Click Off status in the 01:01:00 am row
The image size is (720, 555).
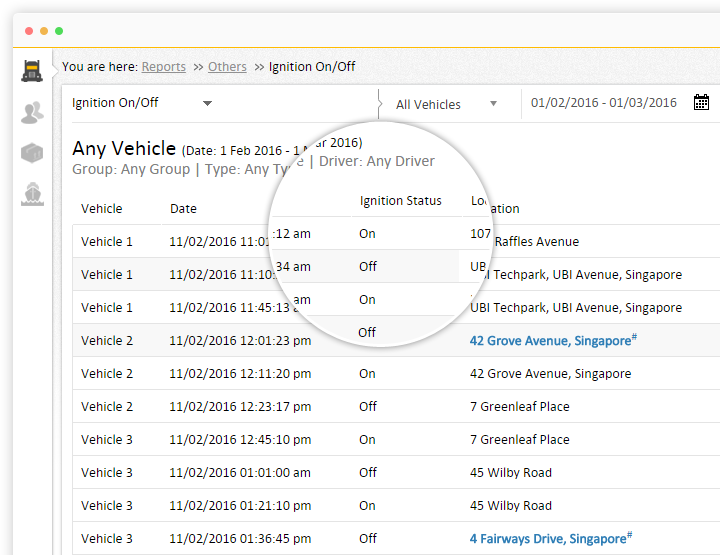368,472
